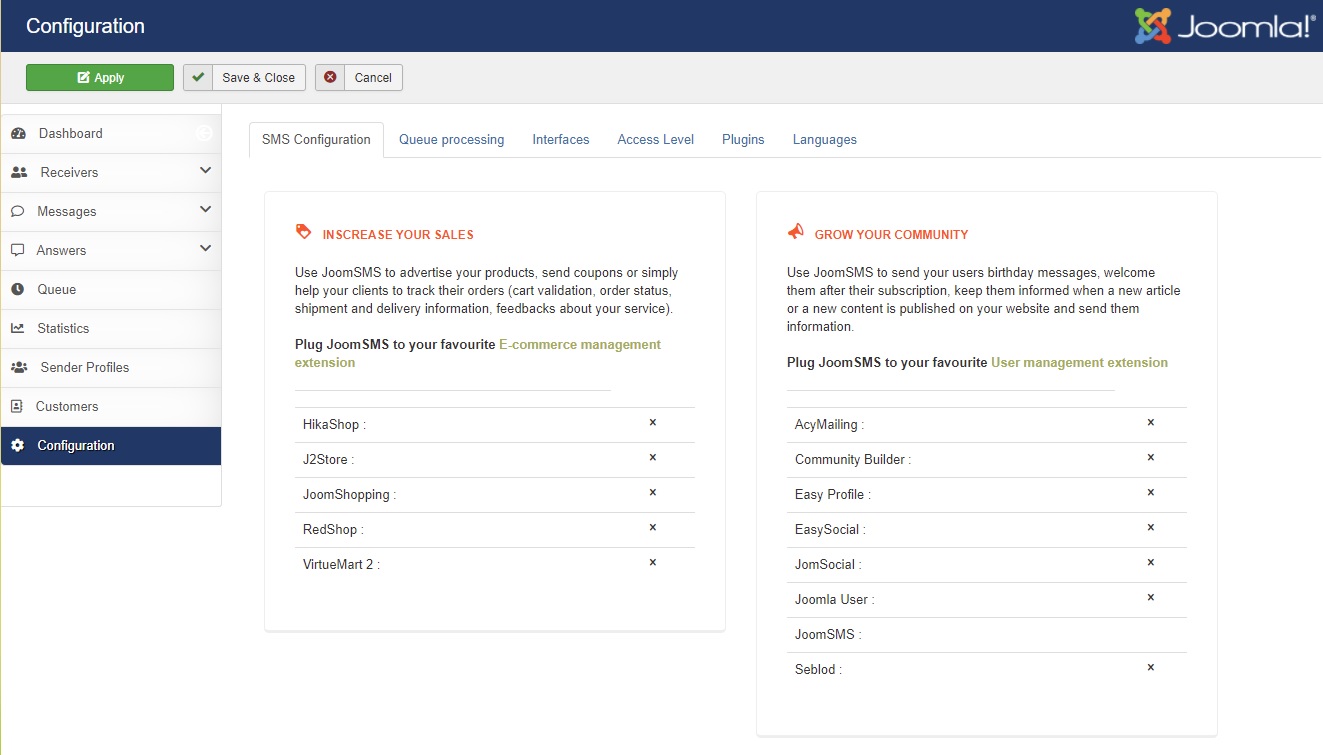Switch to the Plugins tab
Screen dimensions: 1323x755
[x=743, y=140]
